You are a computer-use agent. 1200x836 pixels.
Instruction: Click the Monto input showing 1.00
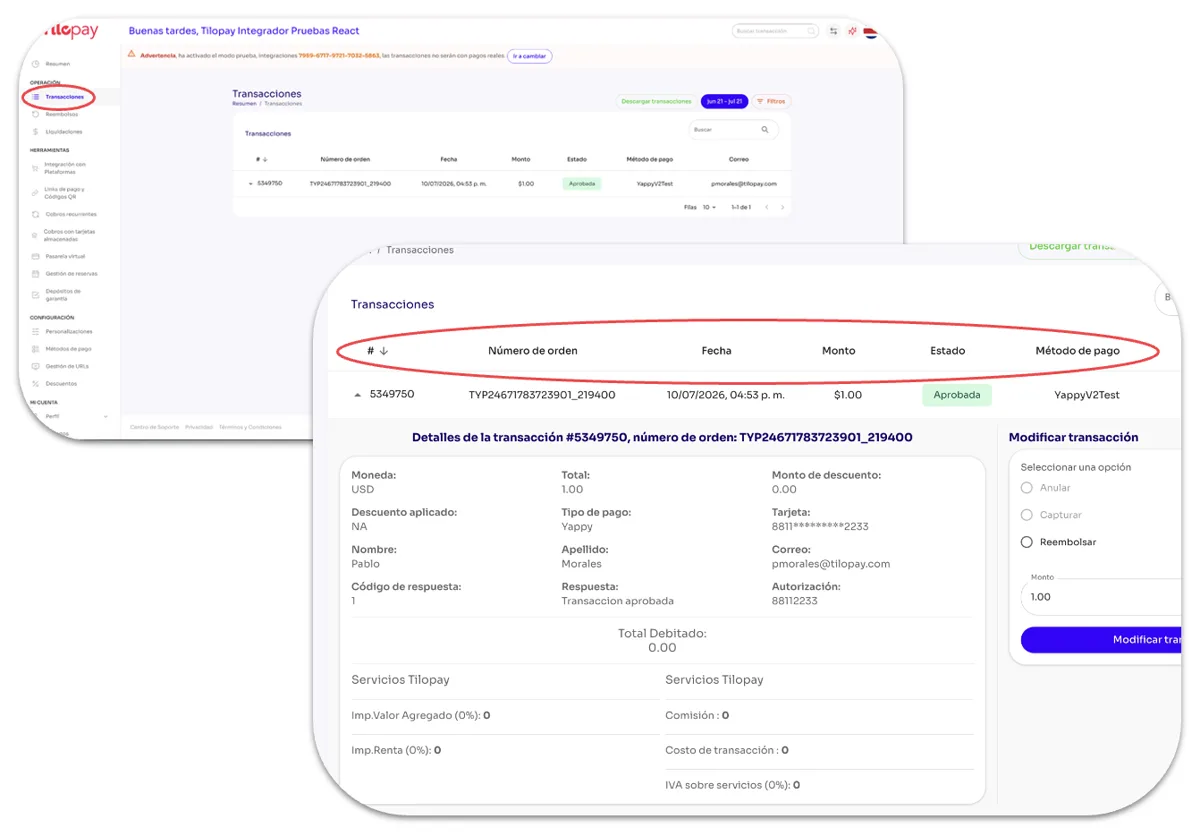pos(1100,597)
